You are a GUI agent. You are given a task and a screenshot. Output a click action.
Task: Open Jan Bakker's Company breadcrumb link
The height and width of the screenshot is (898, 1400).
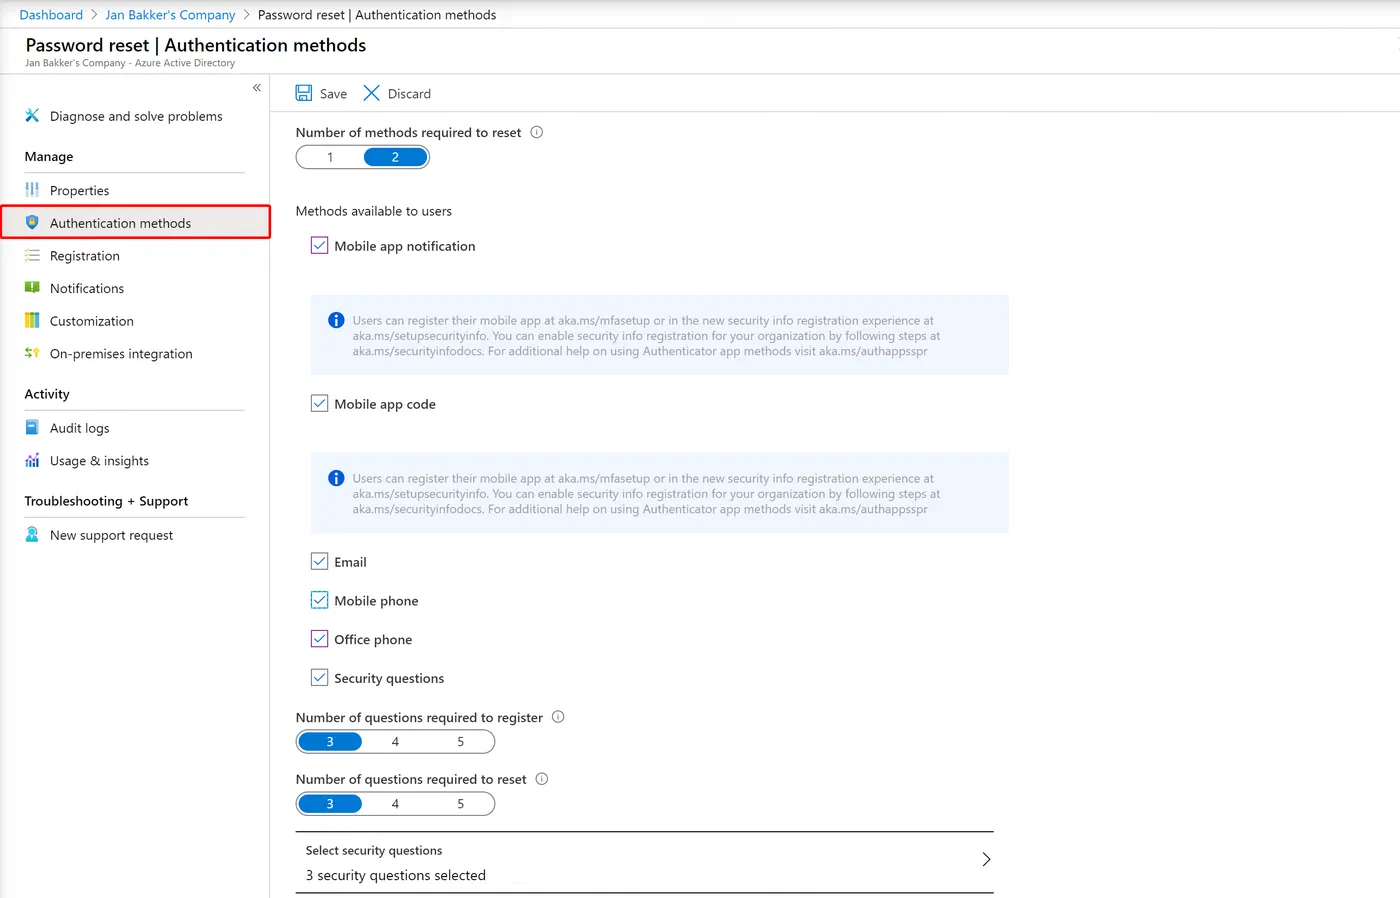(x=170, y=15)
